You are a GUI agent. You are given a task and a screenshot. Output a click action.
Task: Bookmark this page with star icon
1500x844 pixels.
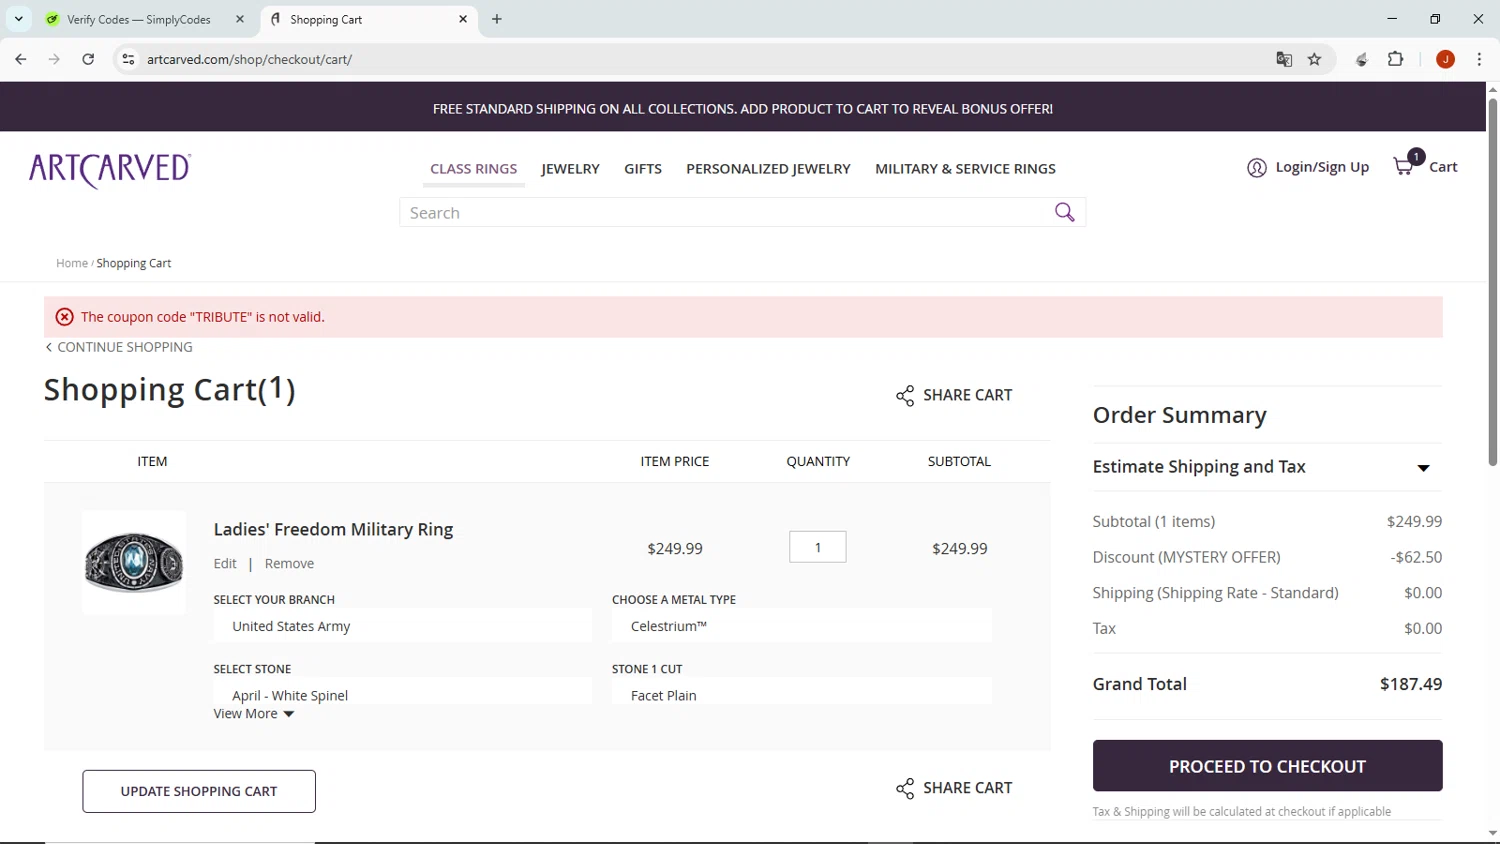tap(1315, 59)
